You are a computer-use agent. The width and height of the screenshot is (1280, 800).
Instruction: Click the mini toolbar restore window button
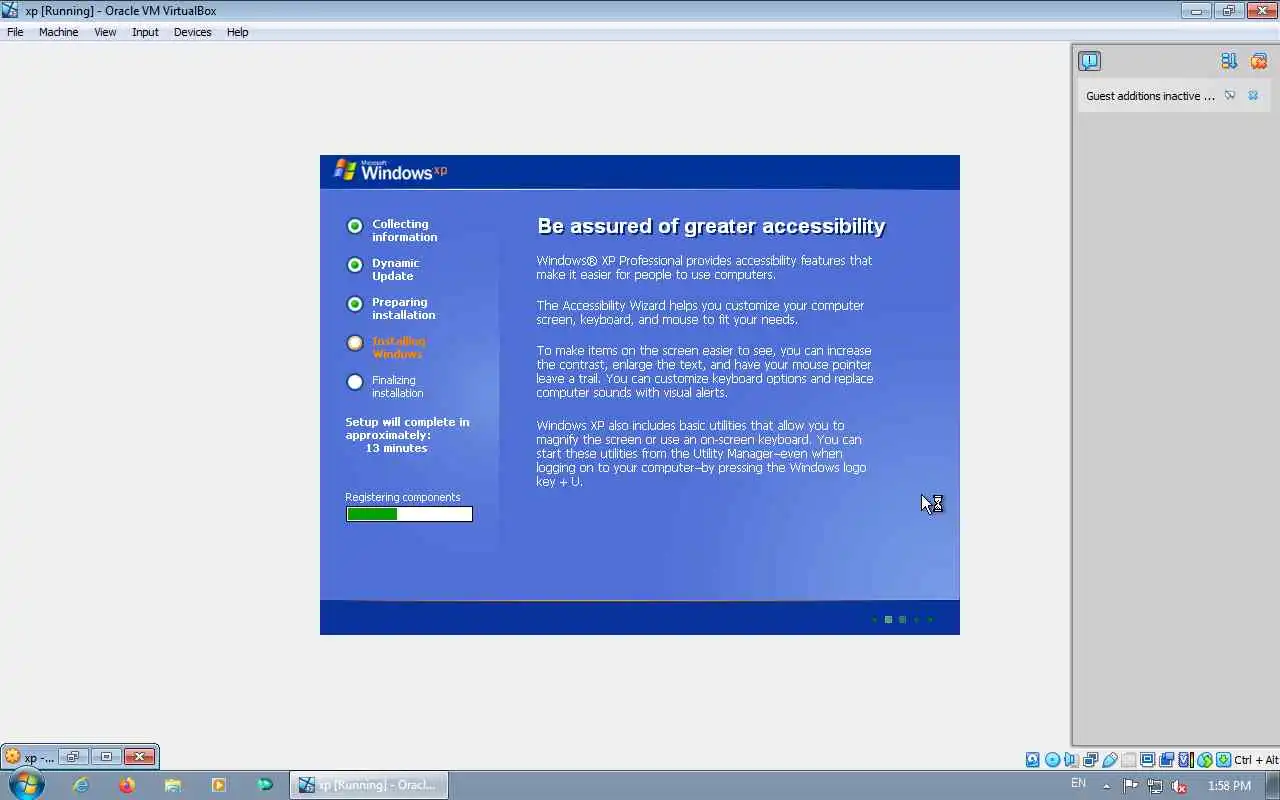[72, 757]
